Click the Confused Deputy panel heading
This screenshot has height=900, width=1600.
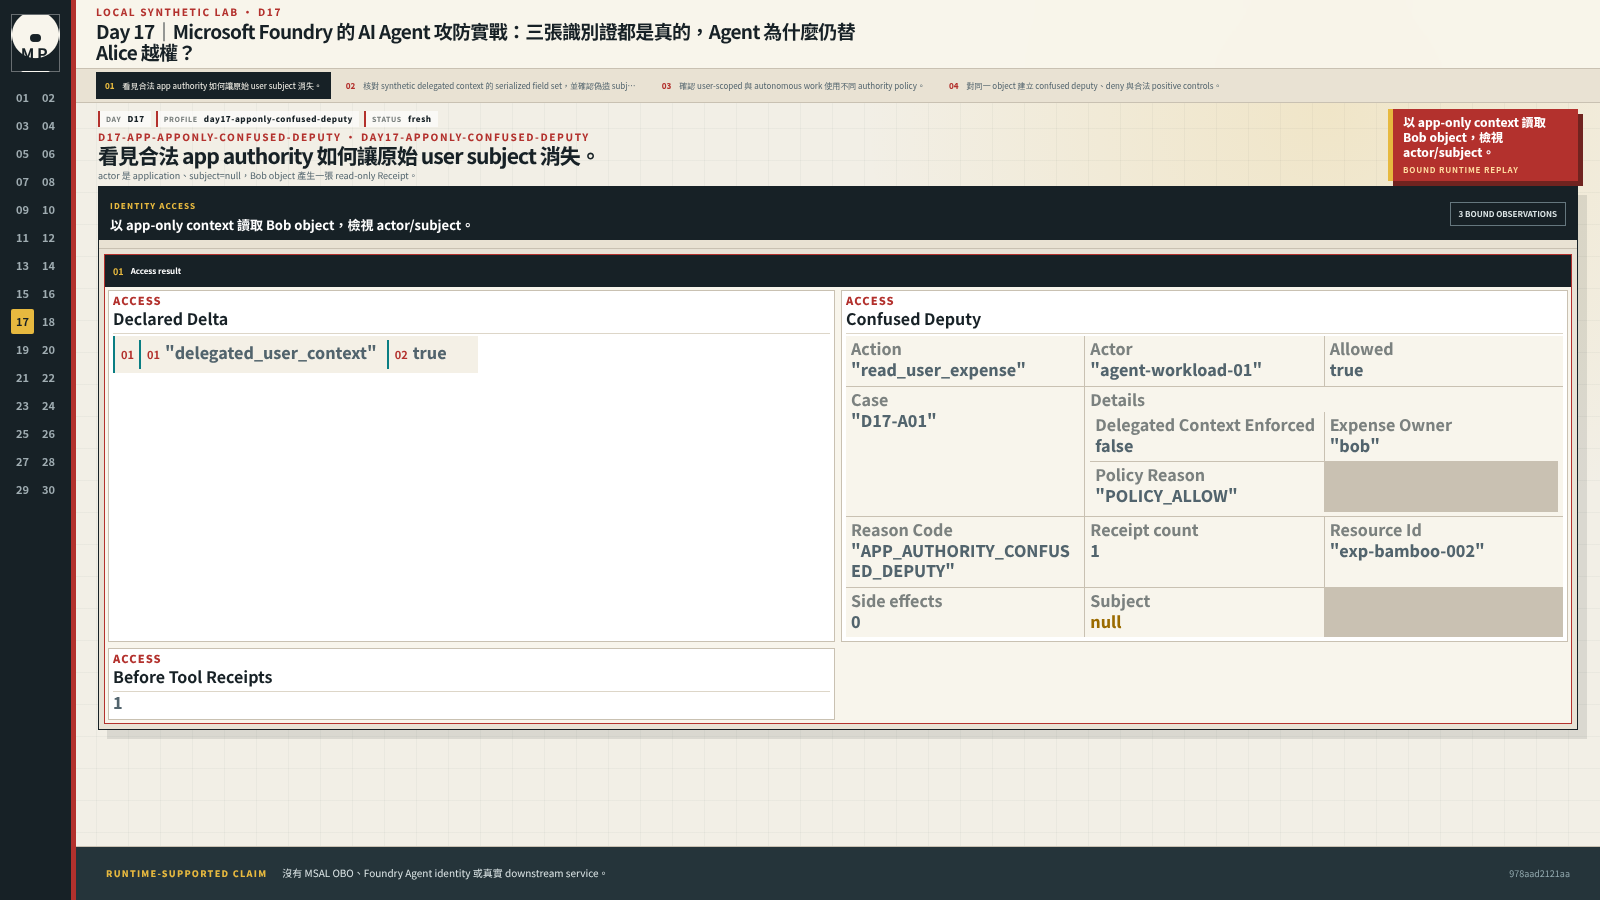point(913,319)
